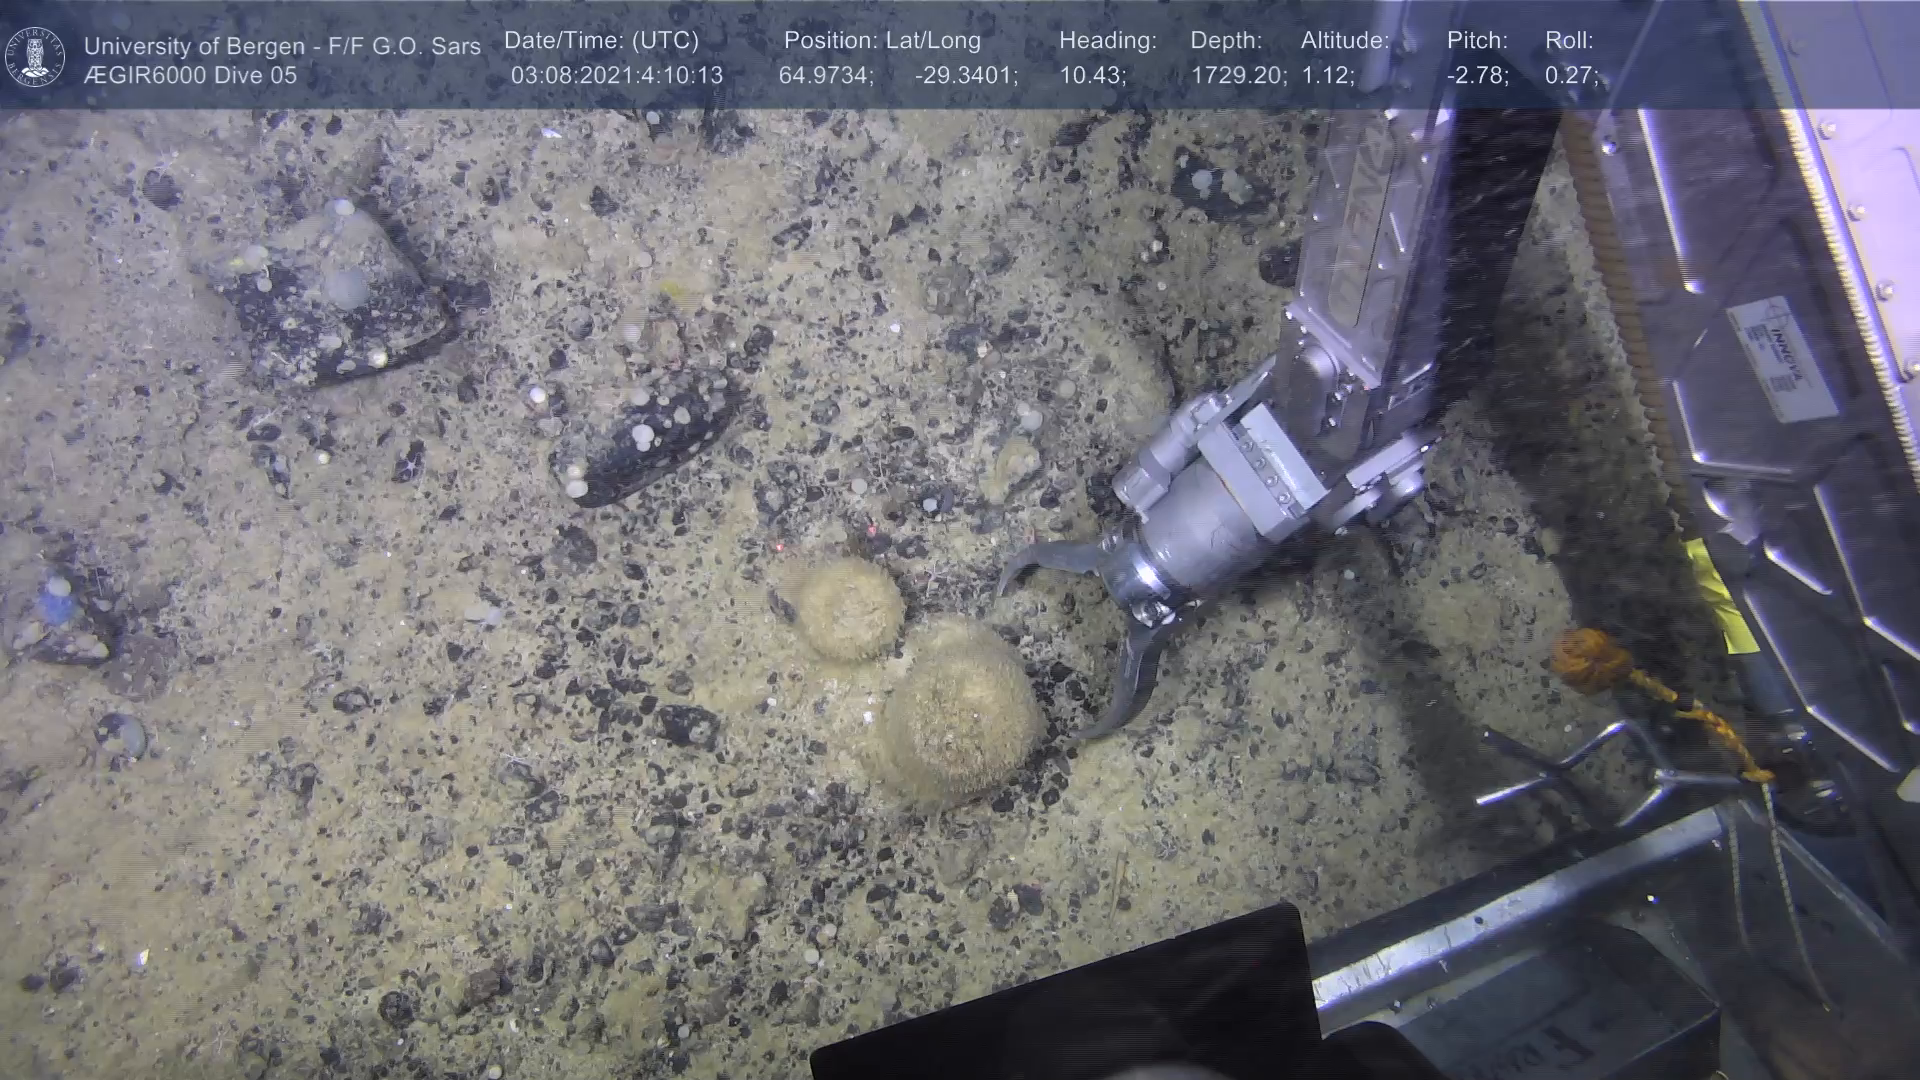This screenshot has width=1920, height=1080.
Task: Click the pitch value -2.78
Action: point(1477,76)
